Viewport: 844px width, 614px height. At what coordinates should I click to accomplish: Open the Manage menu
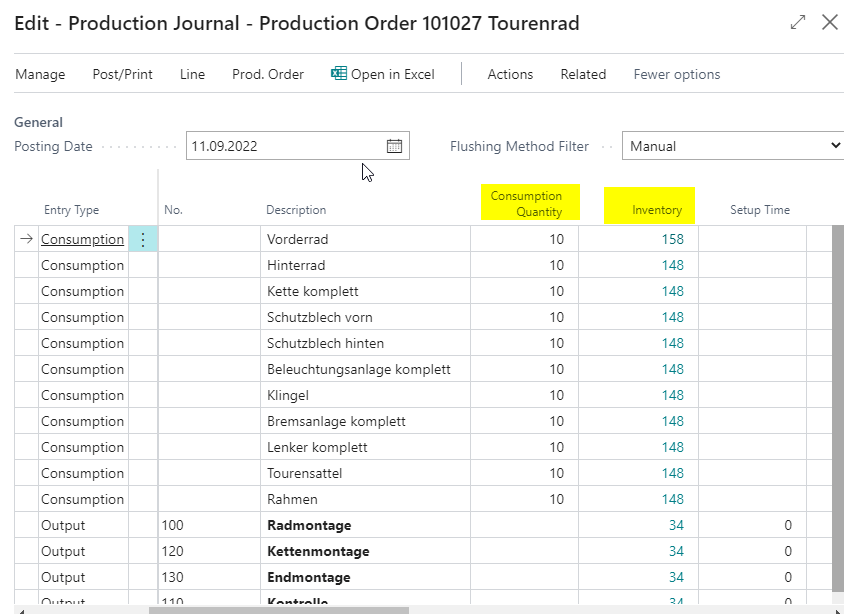pos(40,74)
